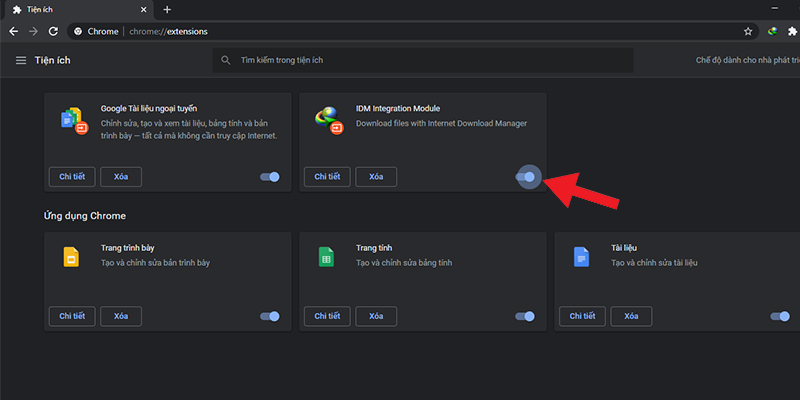Click the Tiện ích page title
800x400 pixels.
tap(53, 60)
